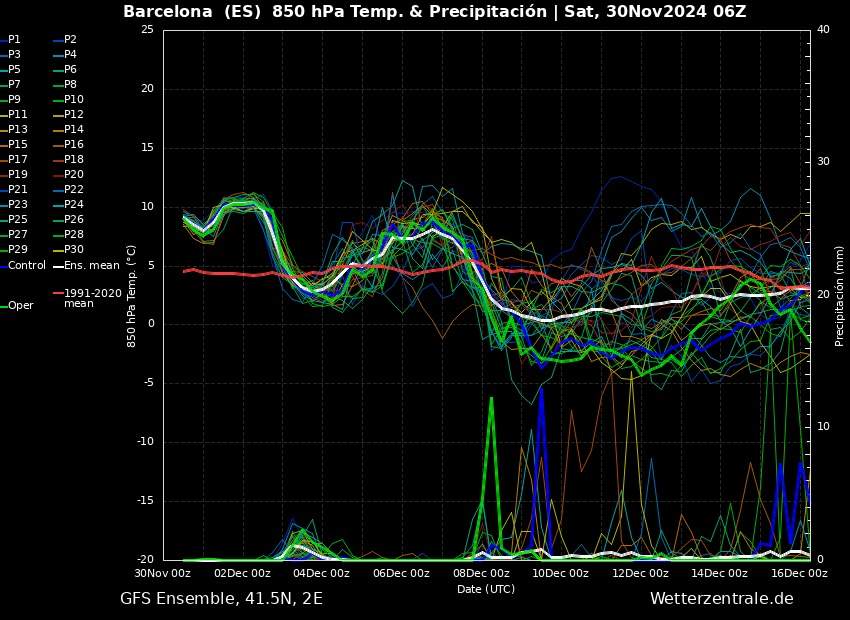Click the 15 temperature axis value
Image resolution: width=850 pixels, height=620 pixels.
pyautogui.click(x=147, y=148)
